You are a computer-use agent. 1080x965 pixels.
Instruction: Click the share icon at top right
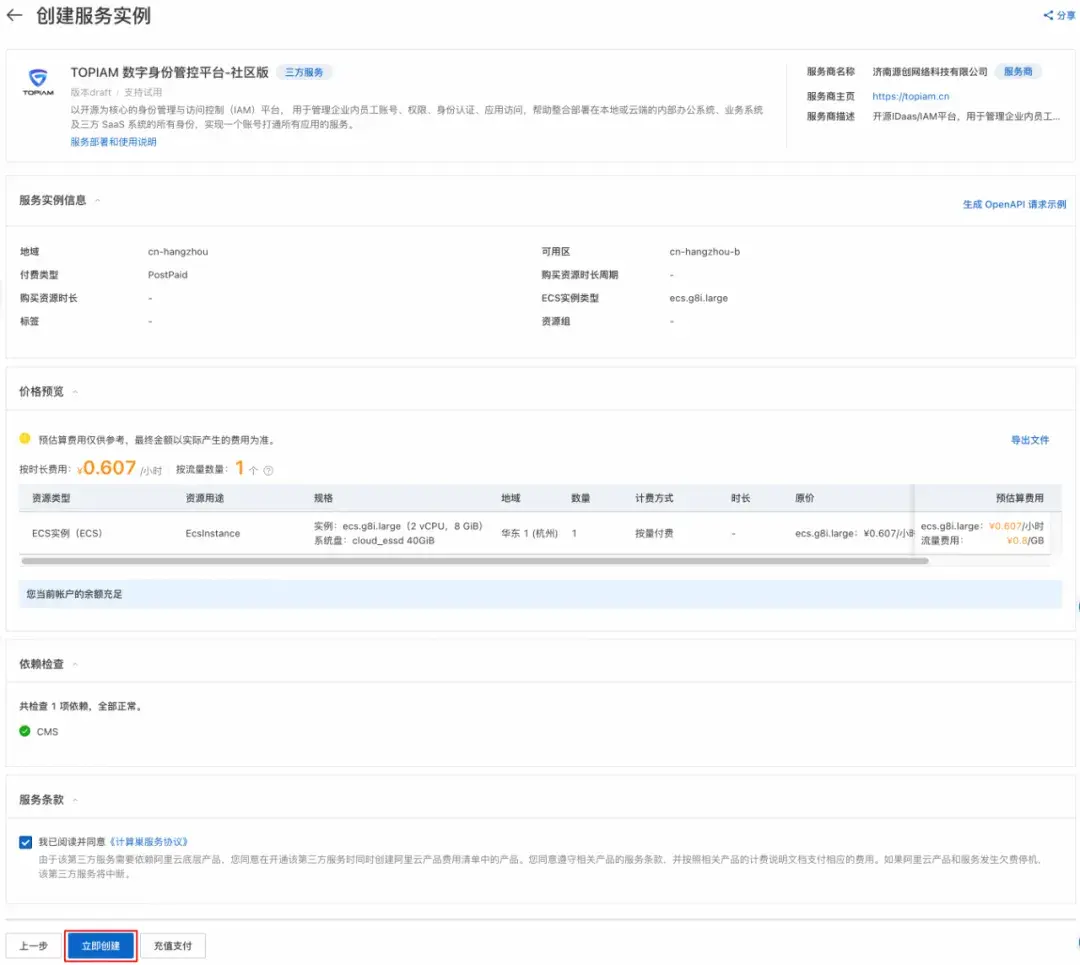point(1048,15)
